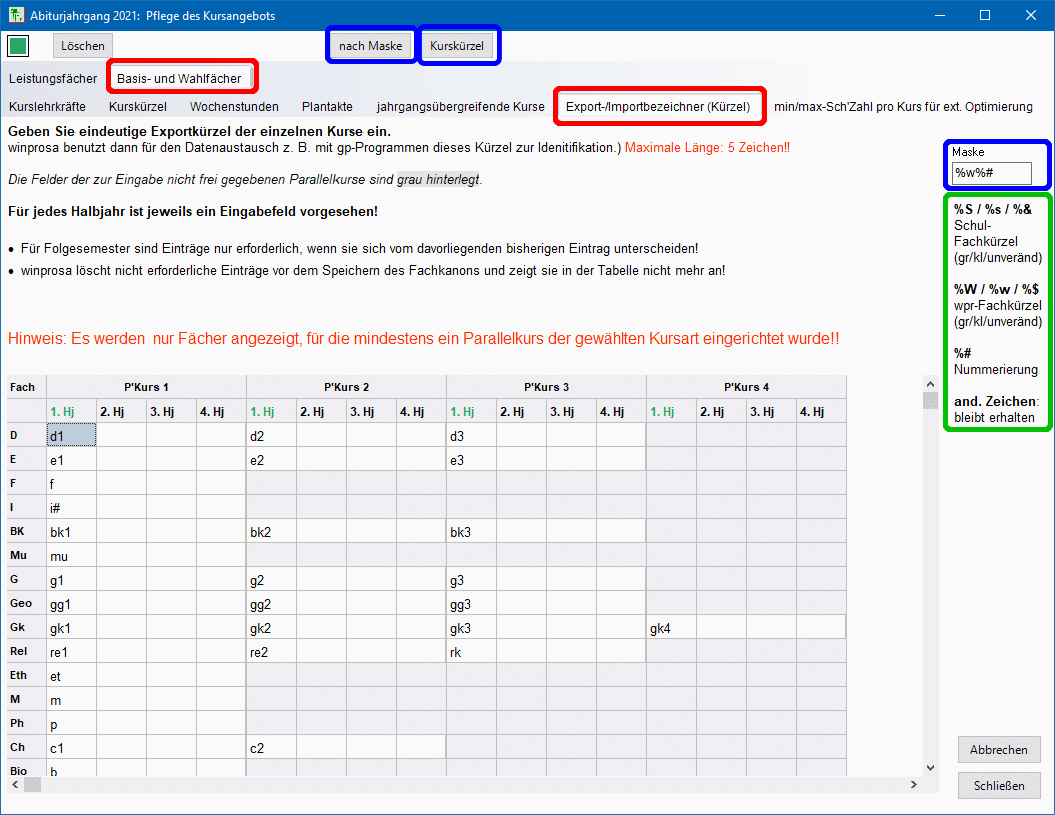Cancel with the Abbrechen button
This screenshot has width=1055, height=815.
tap(998, 750)
